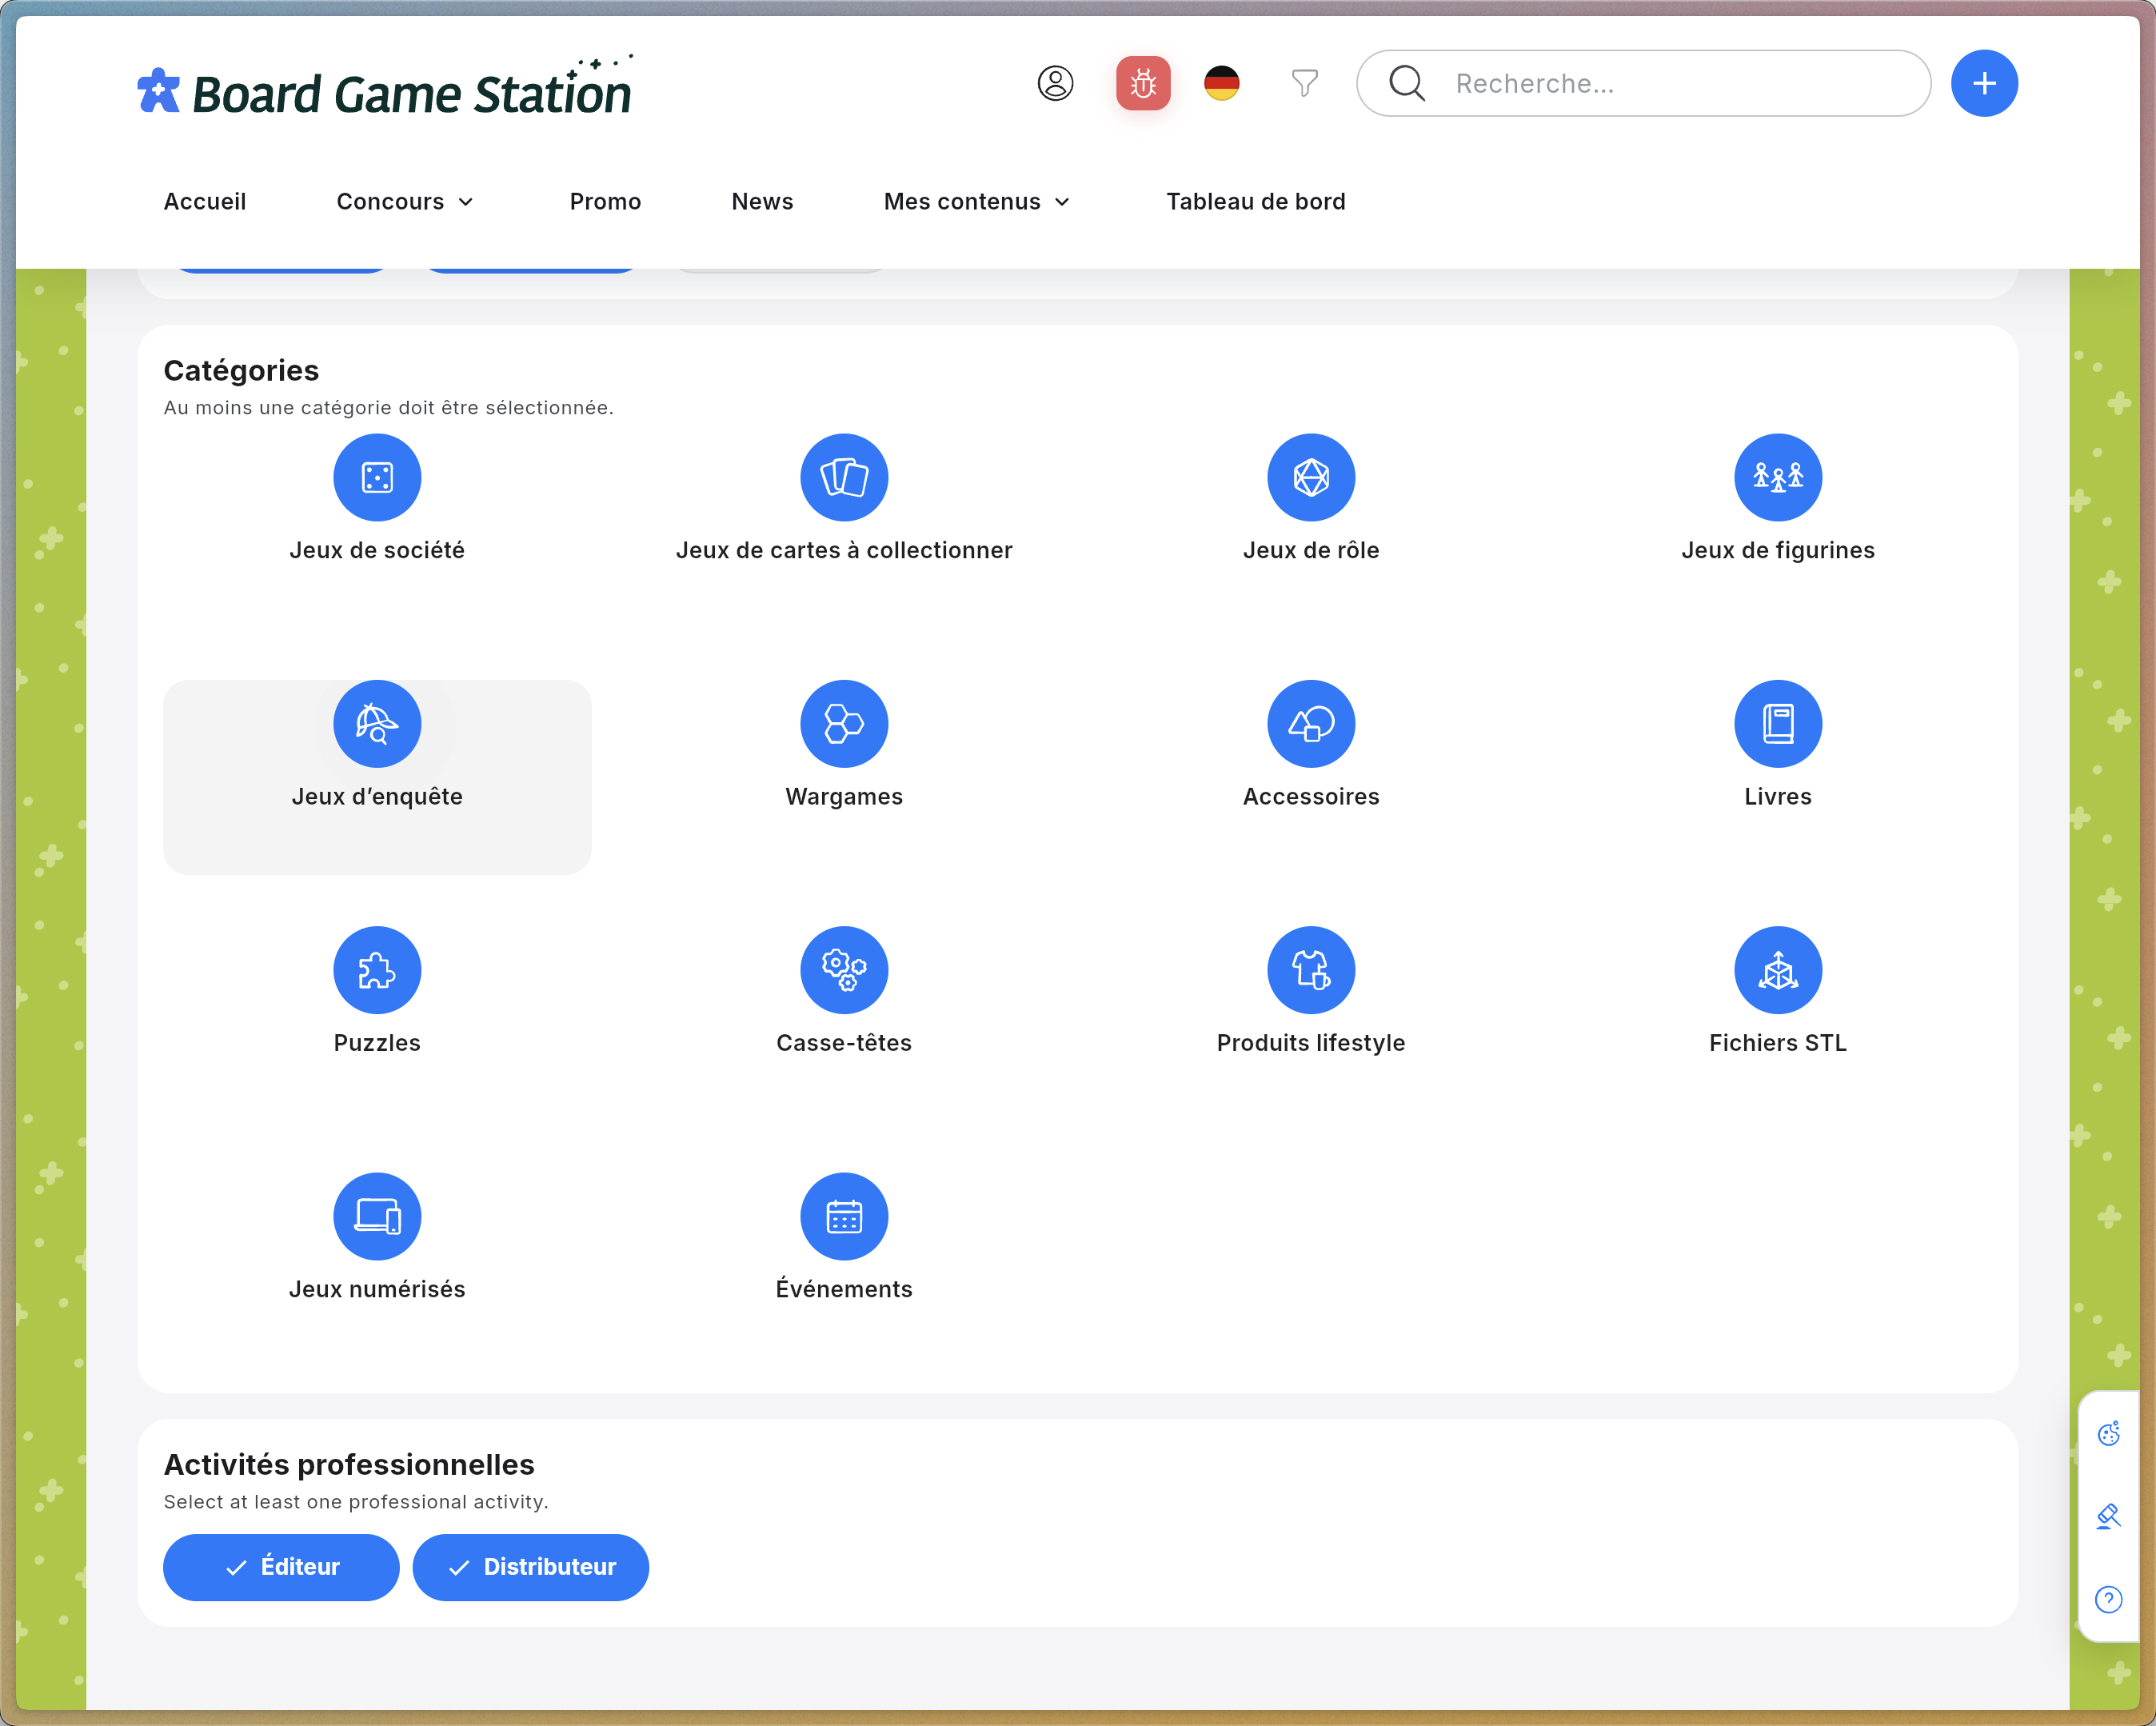Screen dimensions: 2156x1726
Task: Toggle the Éditeur professional activity
Action: click(x=281, y=1567)
